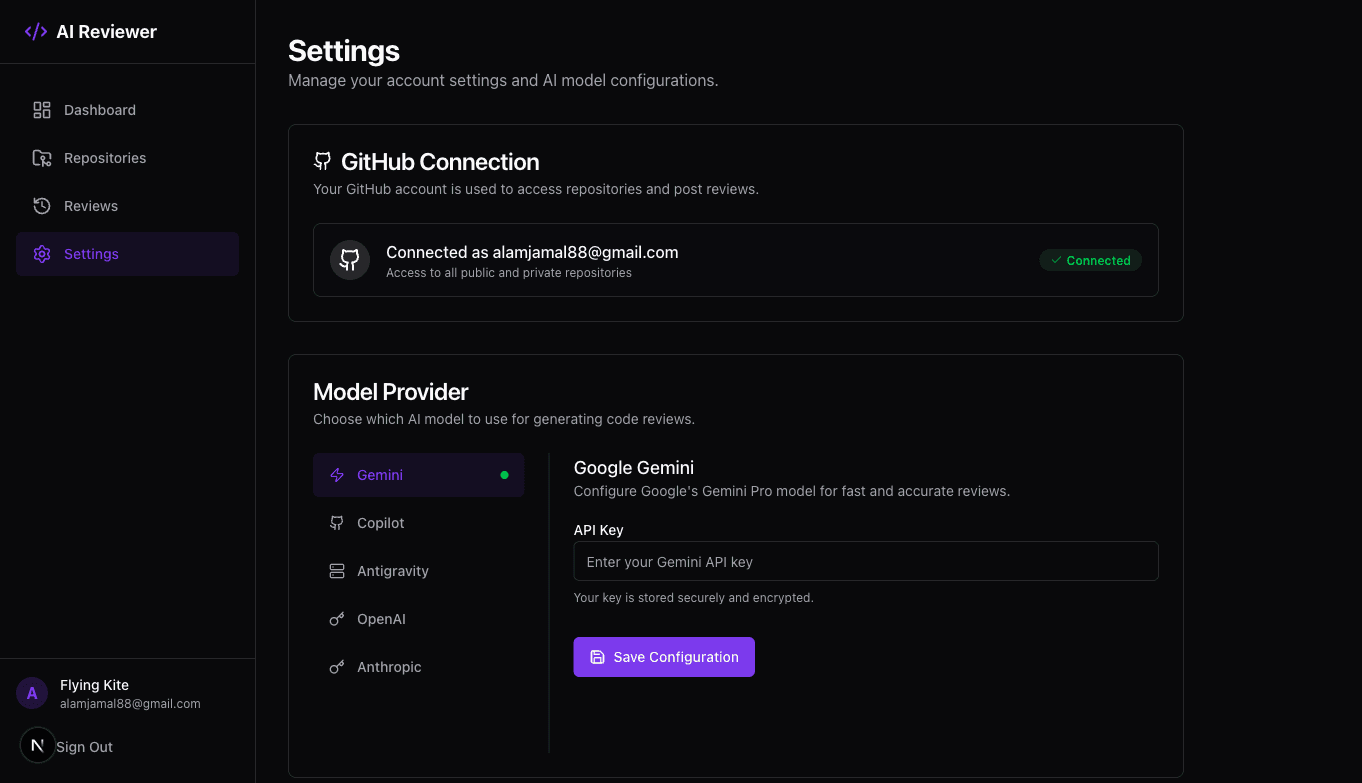Click the green Connected status badge
This screenshot has height=783, width=1362.
click(1090, 260)
